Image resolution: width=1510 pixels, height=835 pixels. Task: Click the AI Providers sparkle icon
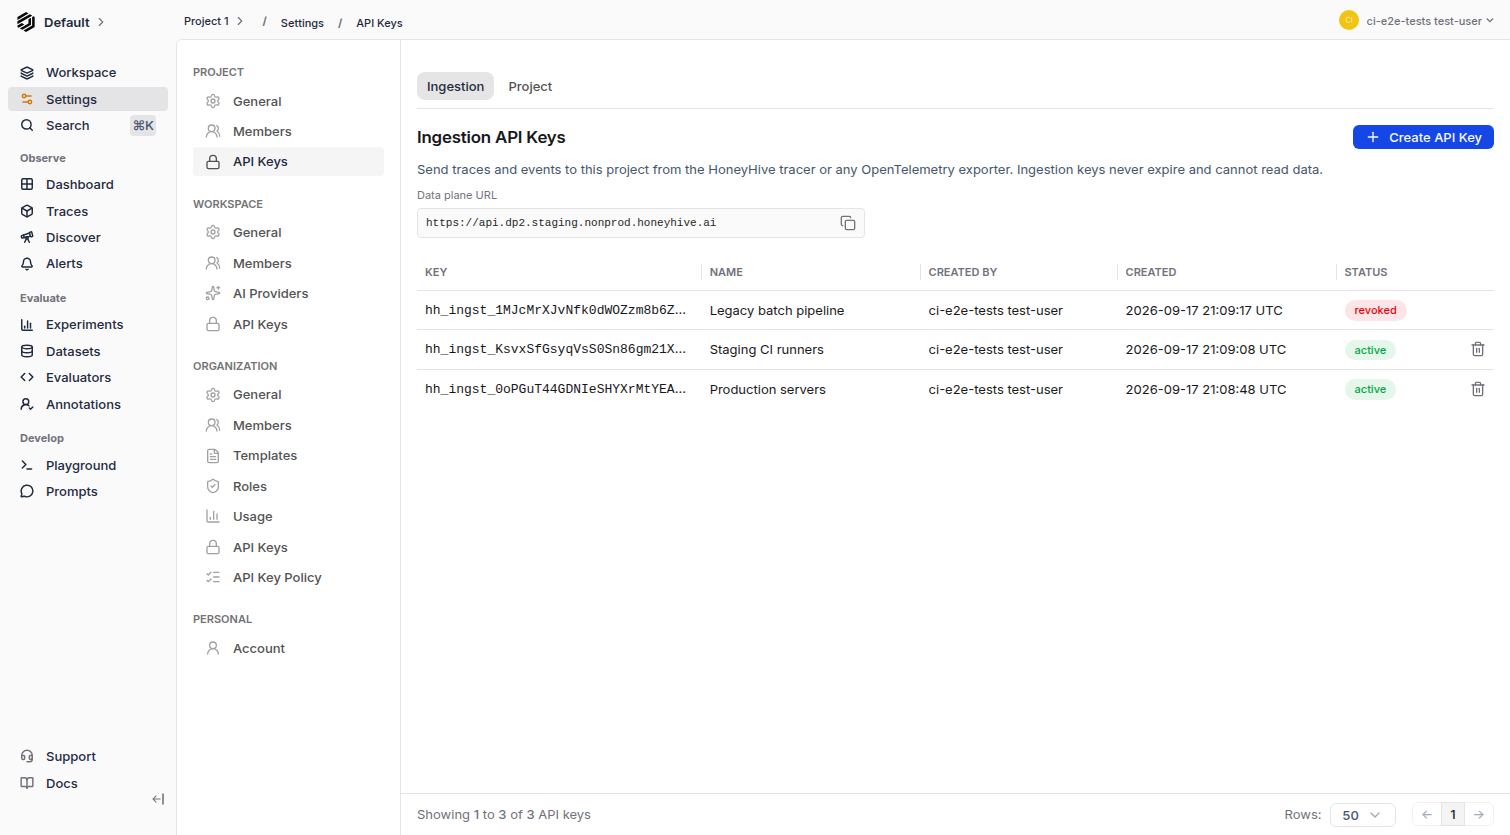[x=213, y=294]
